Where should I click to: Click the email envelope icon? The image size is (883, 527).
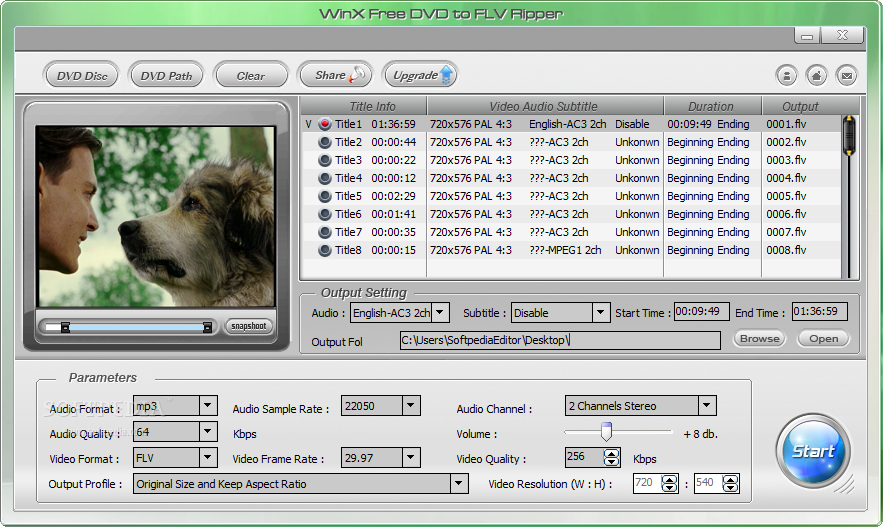click(x=846, y=75)
